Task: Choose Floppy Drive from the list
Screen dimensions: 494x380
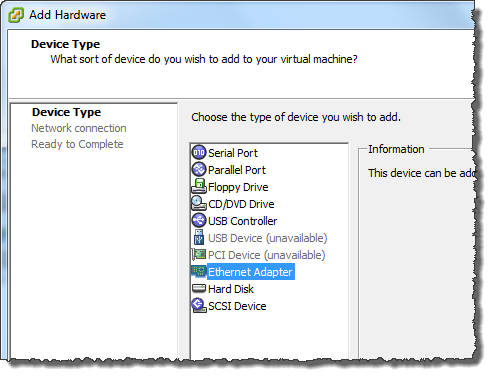Action: (x=238, y=187)
